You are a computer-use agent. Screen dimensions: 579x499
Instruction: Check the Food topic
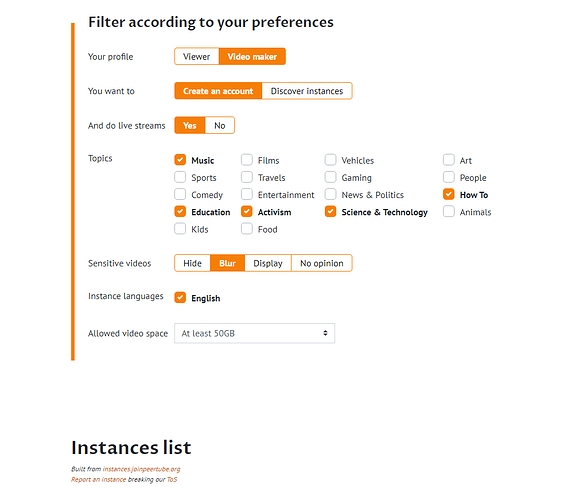(x=247, y=229)
